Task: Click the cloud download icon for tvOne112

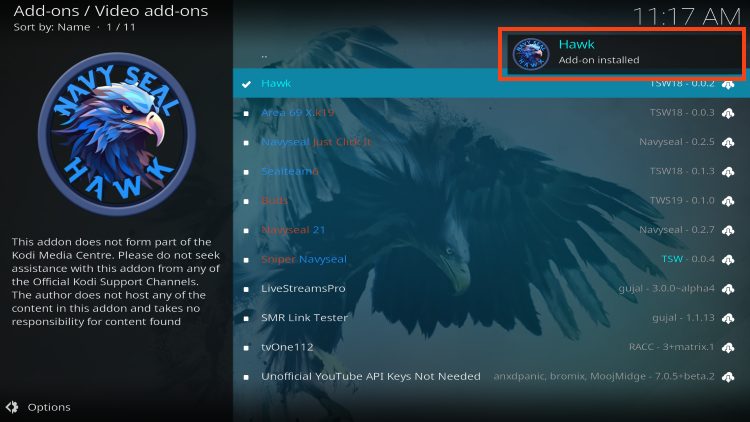Action: pos(728,348)
